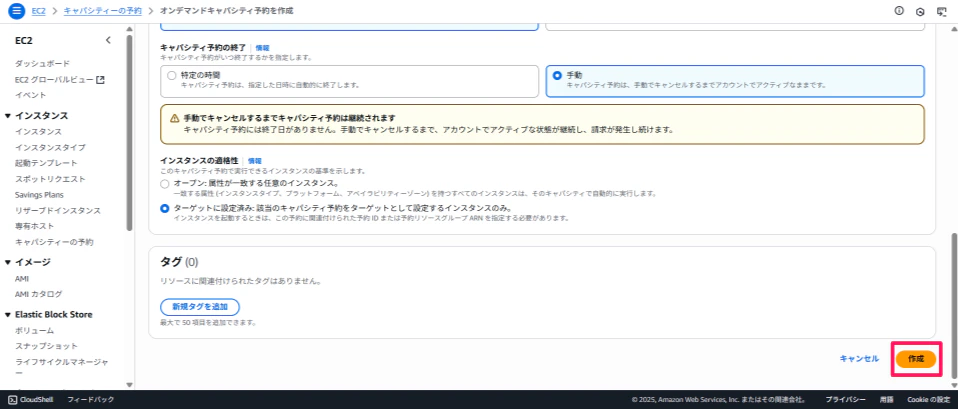This screenshot has width=958, height=409.
Task: Go to EC2 breadcrumb link
Action: 38,11
